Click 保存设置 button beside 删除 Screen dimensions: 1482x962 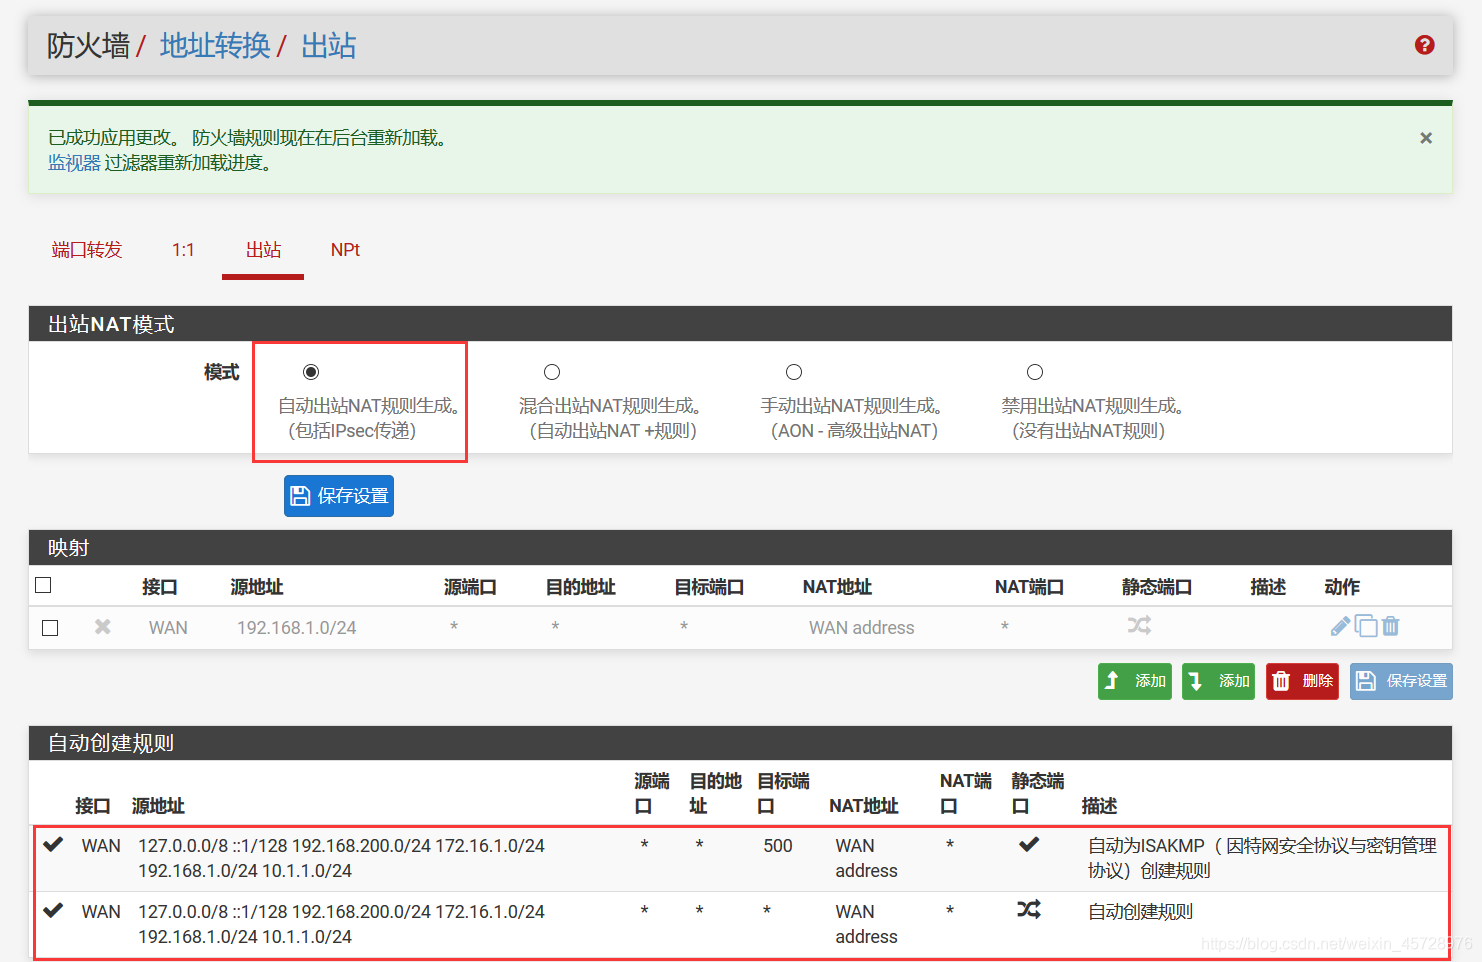point(1401,681)
